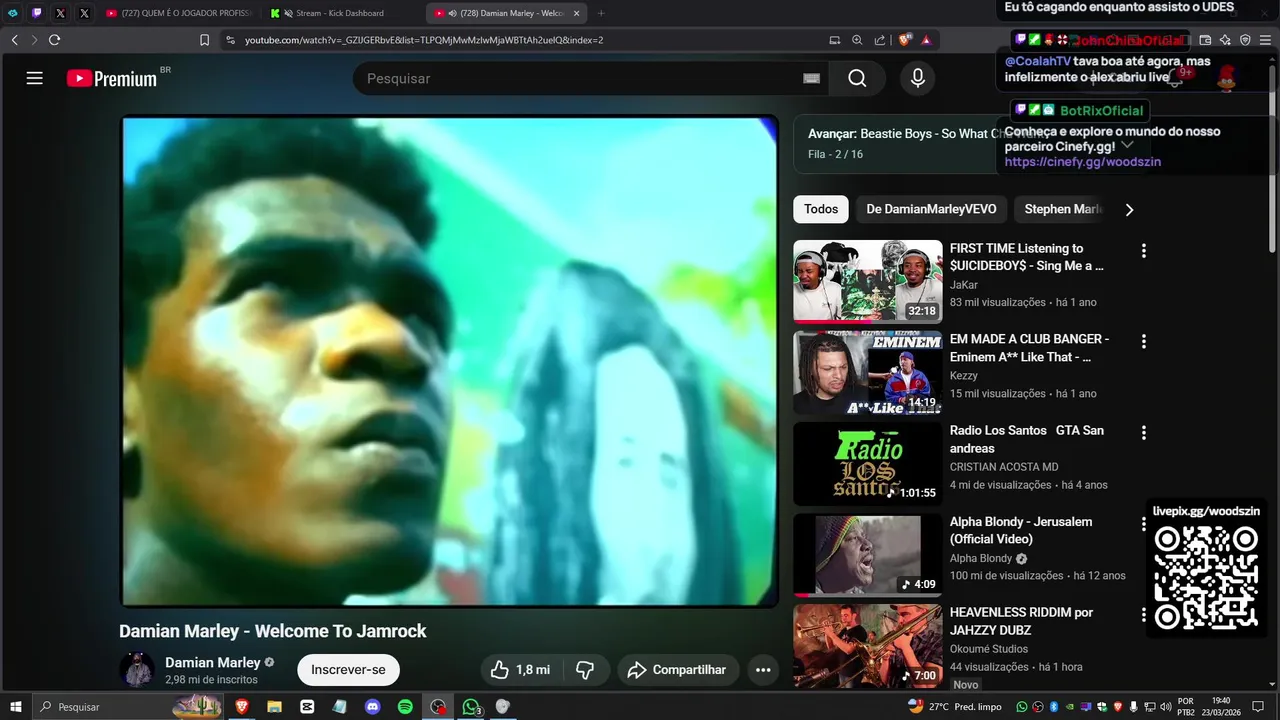This screenshot has width=1280, height=720.
Task: Open a new browser tab with plus
Action: point(601,13)
